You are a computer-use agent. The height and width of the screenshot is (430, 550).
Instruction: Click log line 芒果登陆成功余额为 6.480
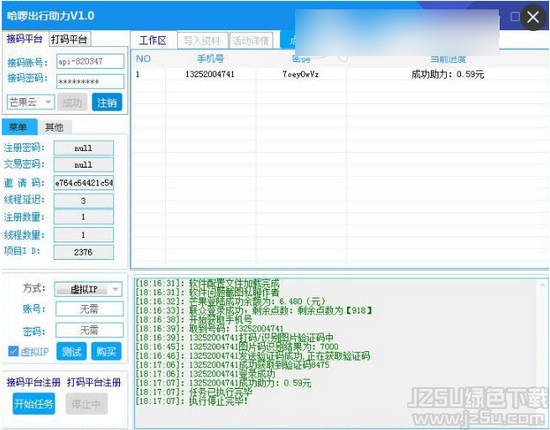[230, 301]
